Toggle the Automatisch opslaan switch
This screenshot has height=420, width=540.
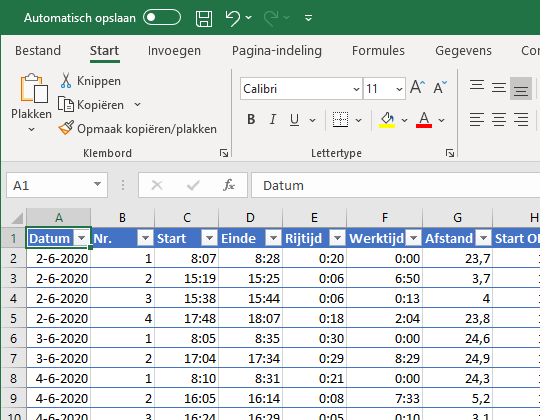[x=162, y=18]
